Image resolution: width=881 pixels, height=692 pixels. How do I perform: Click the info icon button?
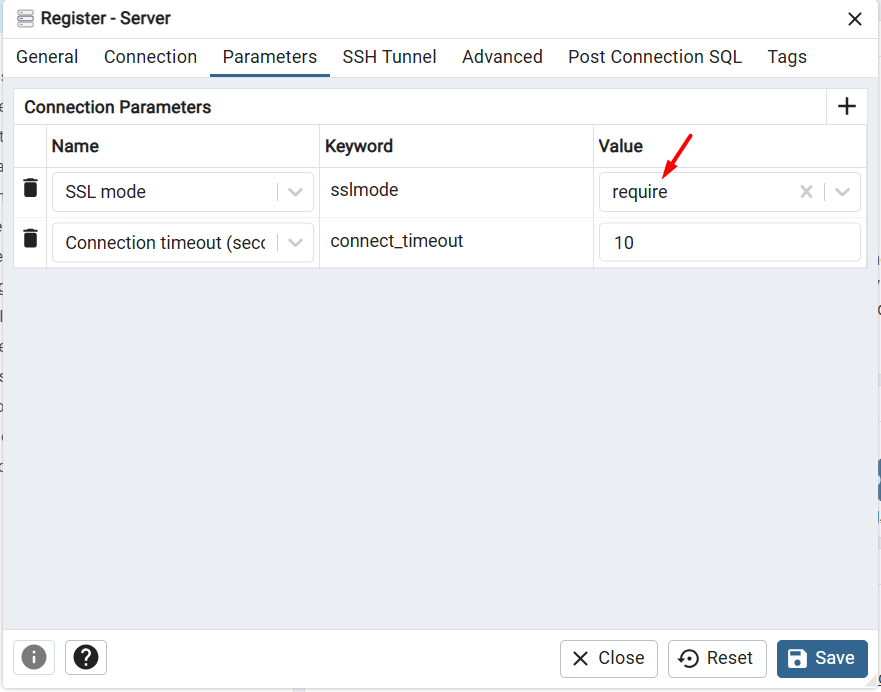pyautogui.click(x=34, y=657)
